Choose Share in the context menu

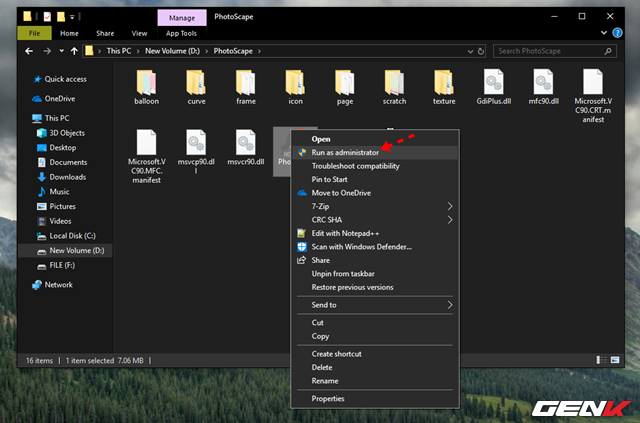click(x=375, y=260)
